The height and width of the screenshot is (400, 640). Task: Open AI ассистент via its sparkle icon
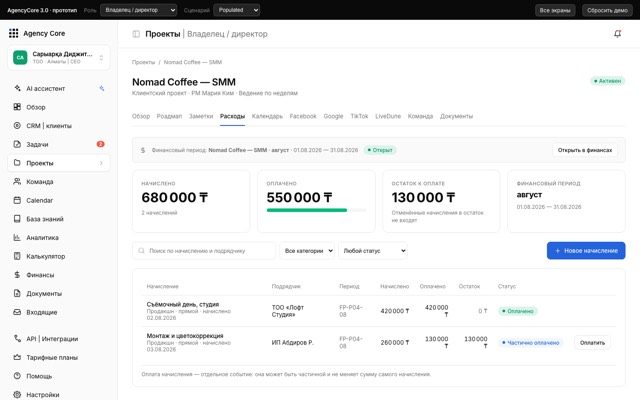(x=17, y=88)
